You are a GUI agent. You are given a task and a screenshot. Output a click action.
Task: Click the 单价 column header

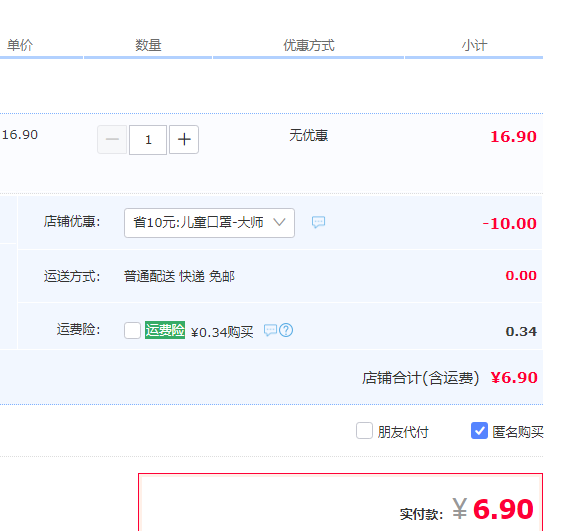[20, 45]
